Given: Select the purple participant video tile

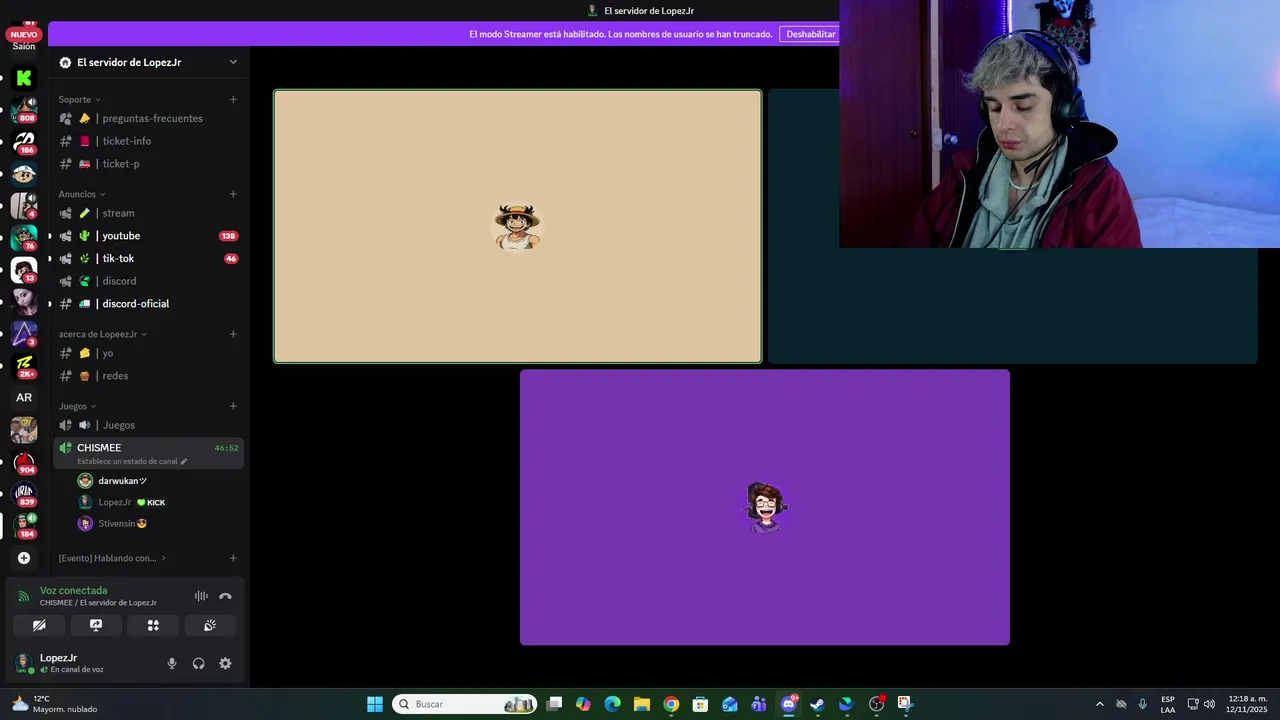Looking at the screenshot, I should click(765, 507).
